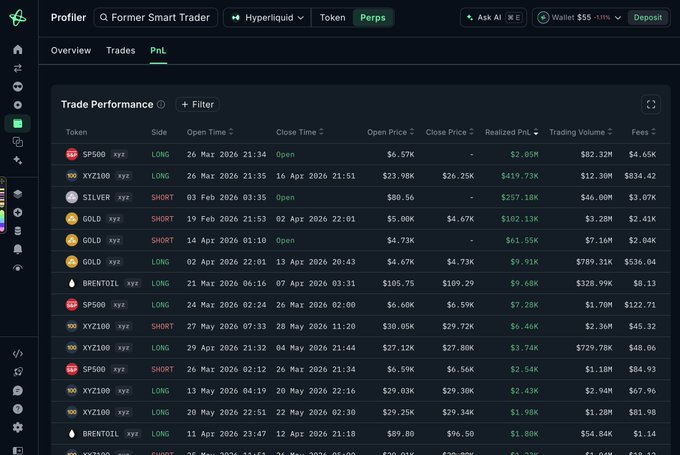Open the Trades tab
Viewport: 680px width, 455px height.
[121, 50]
